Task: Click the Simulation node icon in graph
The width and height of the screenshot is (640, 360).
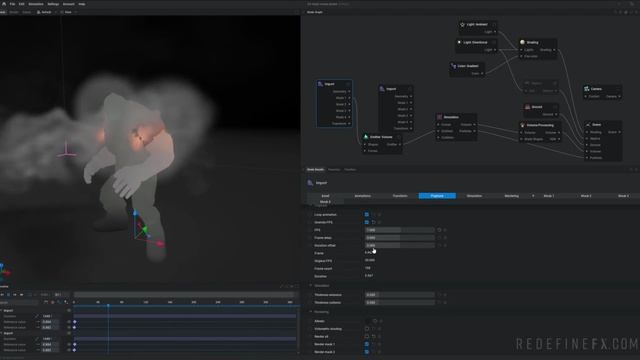Action: pyautogui.click(x=439, y=117)
